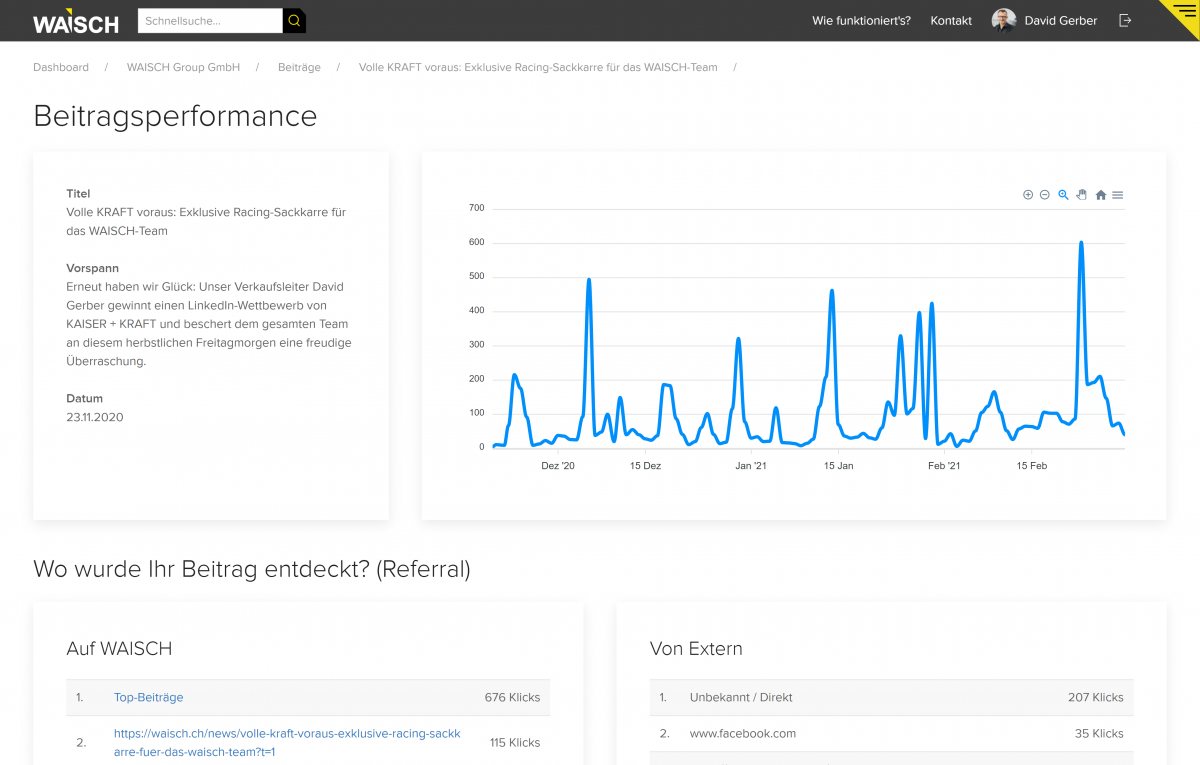Image resolution: width=1200 pixels, height=765 pixels.
Task: Click the logout icon beside David Gerber
Action: click(1125, 20)
